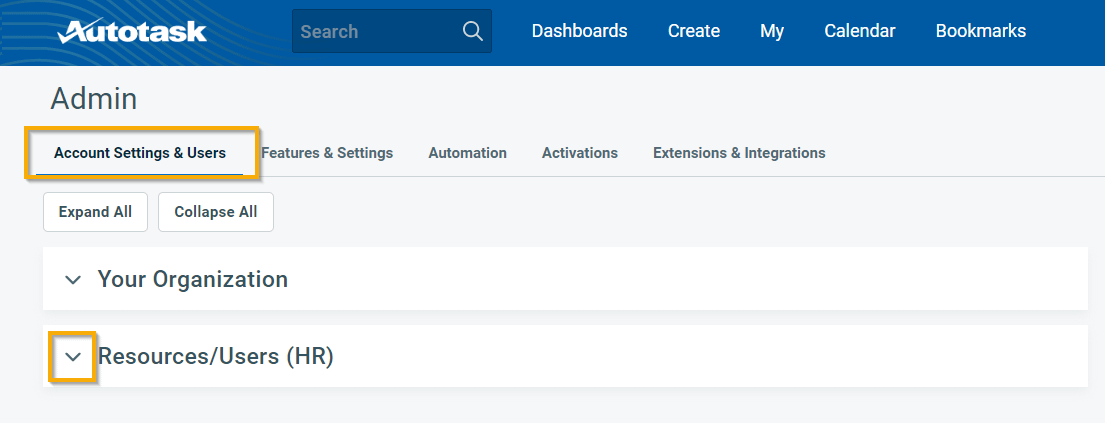Screen dimensions: 1105x423
Task: Open the My menu
Action: (x=771, y=31)
